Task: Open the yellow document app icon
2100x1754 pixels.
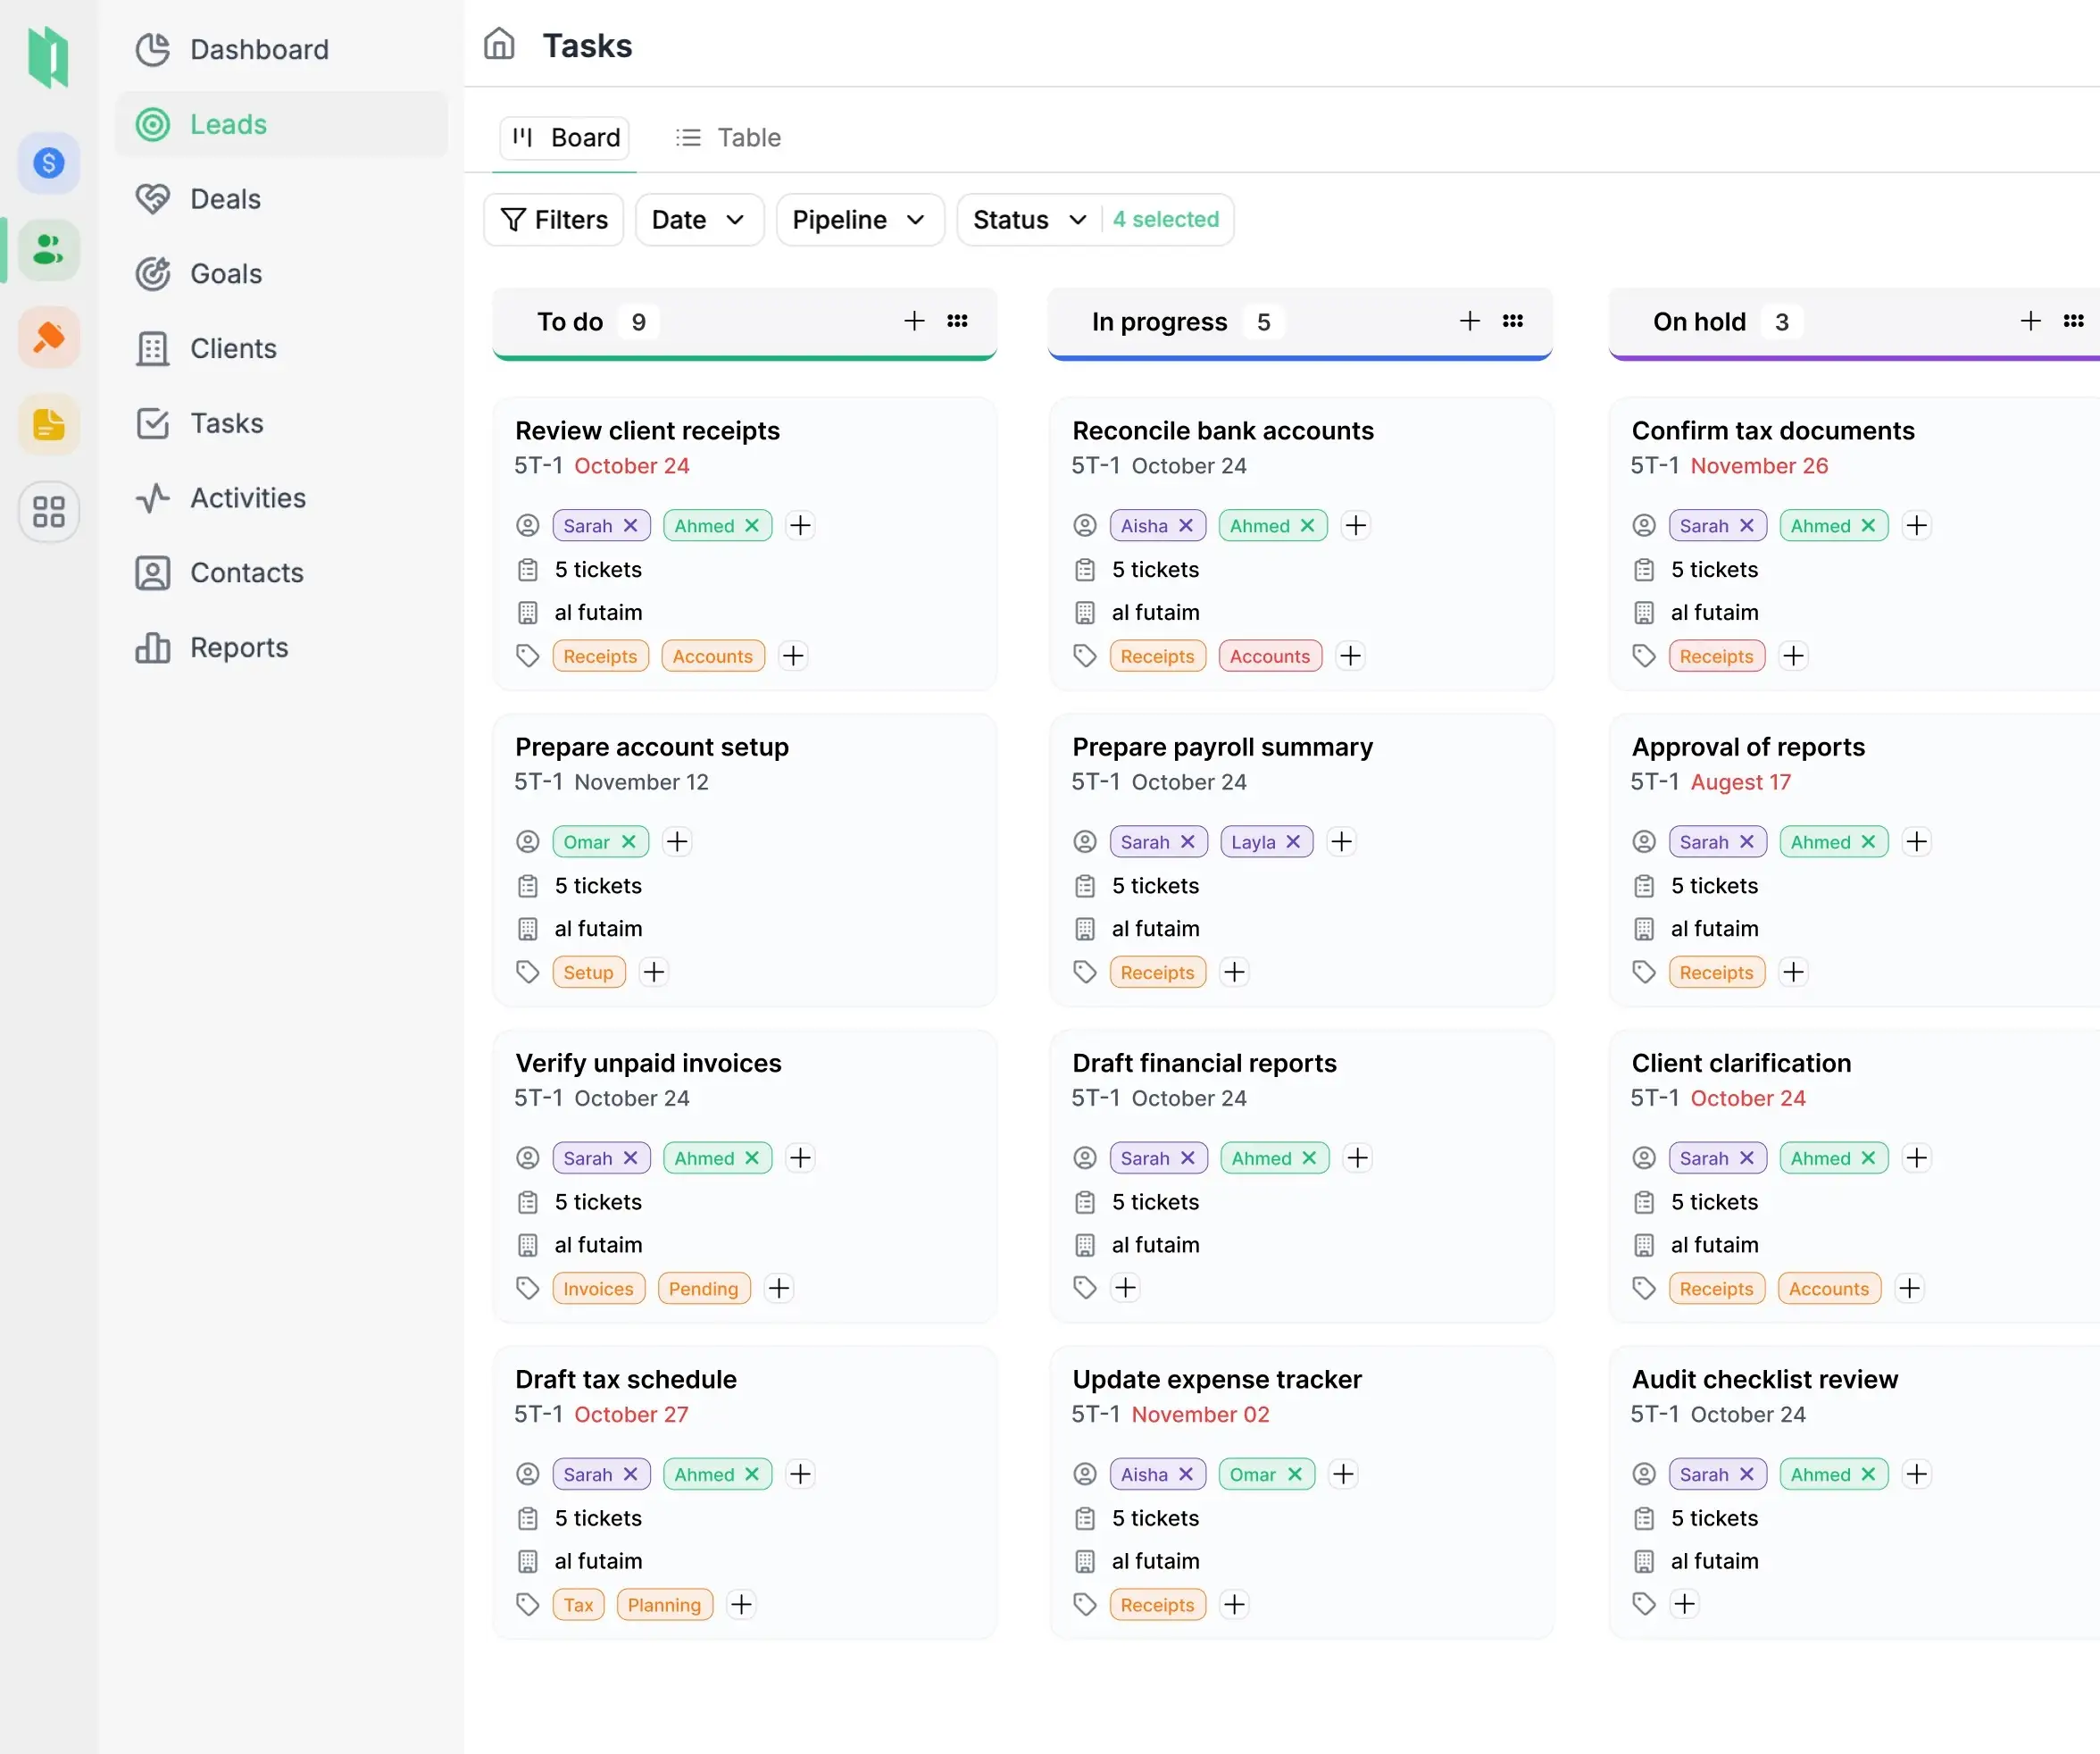Action: [x=48, y=425]
